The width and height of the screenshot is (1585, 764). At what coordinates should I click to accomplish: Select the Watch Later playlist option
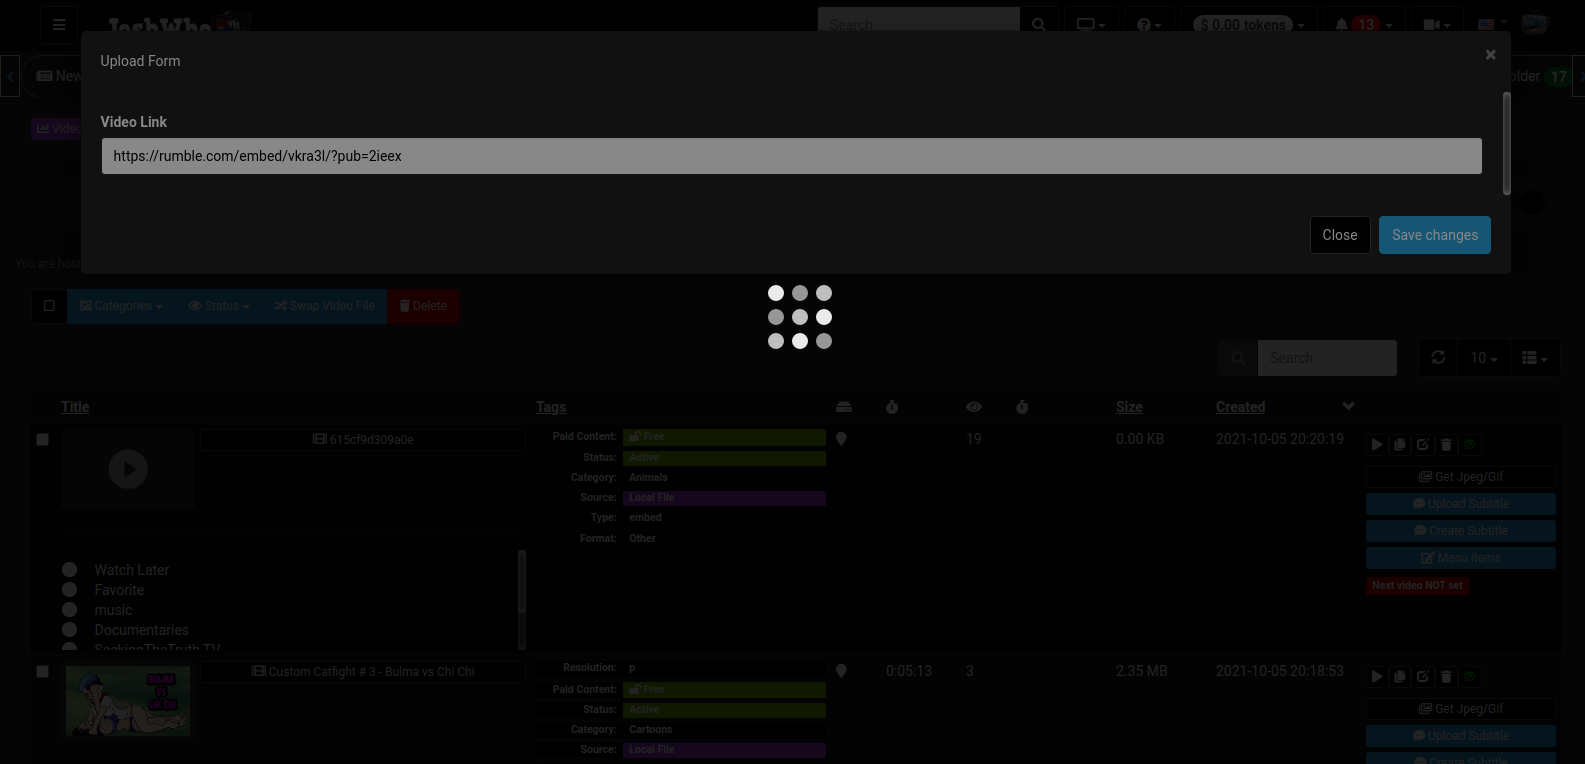[70, 569]
